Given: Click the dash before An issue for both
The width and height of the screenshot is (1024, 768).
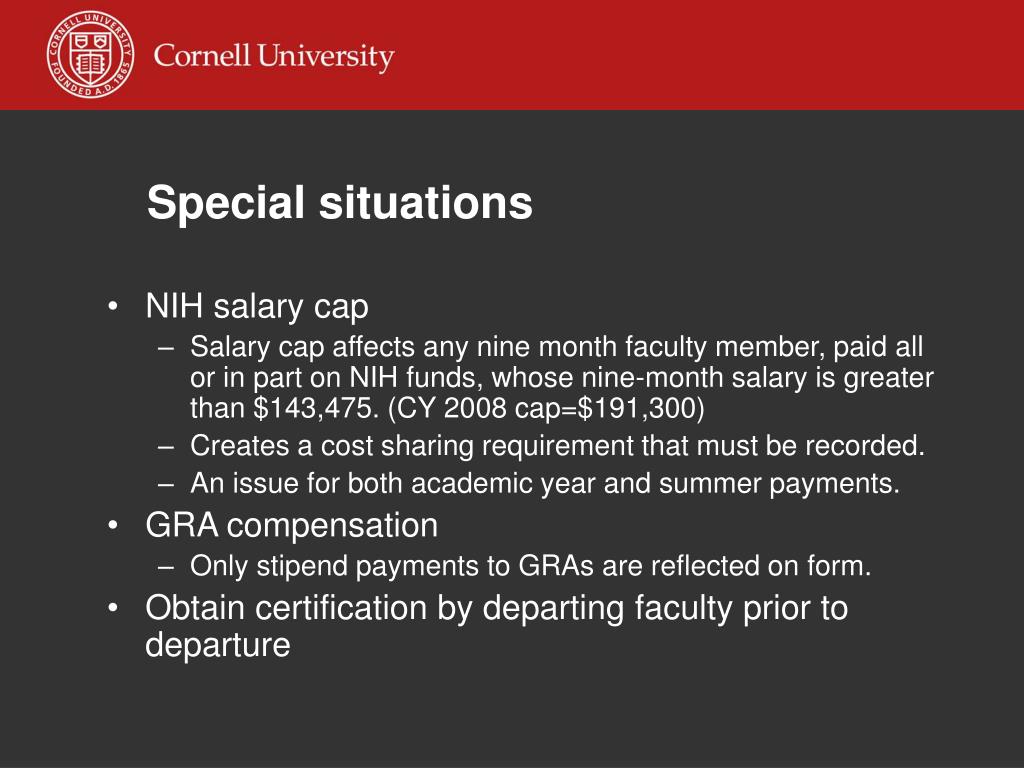Looking at the screenshot, I should [x=166, y=485].
